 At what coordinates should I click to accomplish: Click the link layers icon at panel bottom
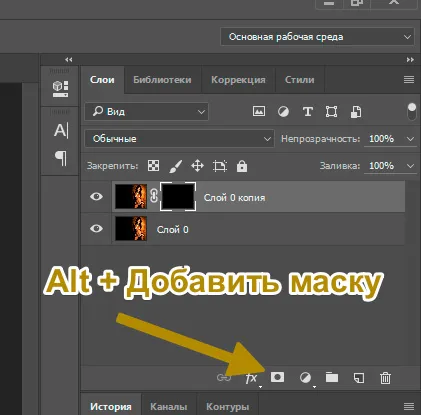[x=224, y=378]
